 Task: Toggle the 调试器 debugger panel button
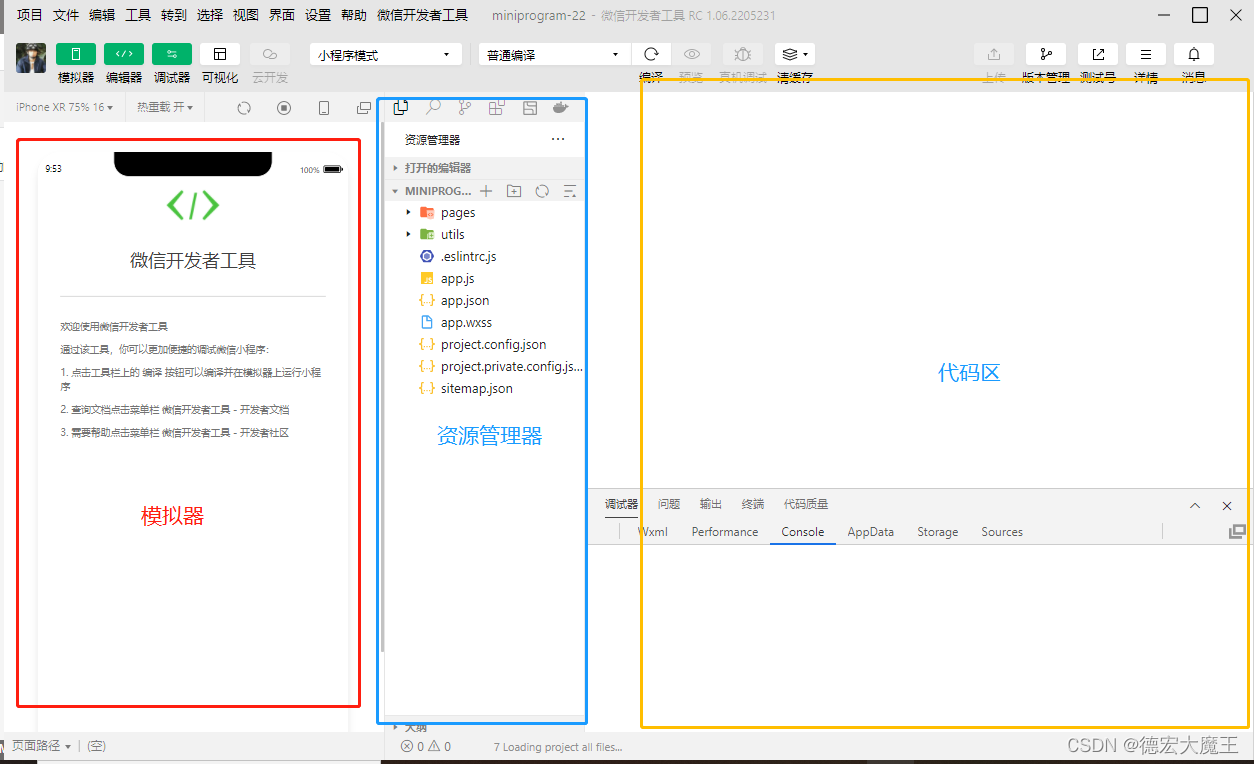(x=172, y=54)
